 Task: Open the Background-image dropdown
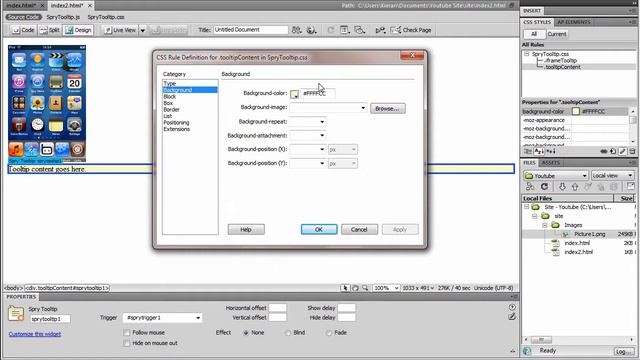[x=363, y=108]
